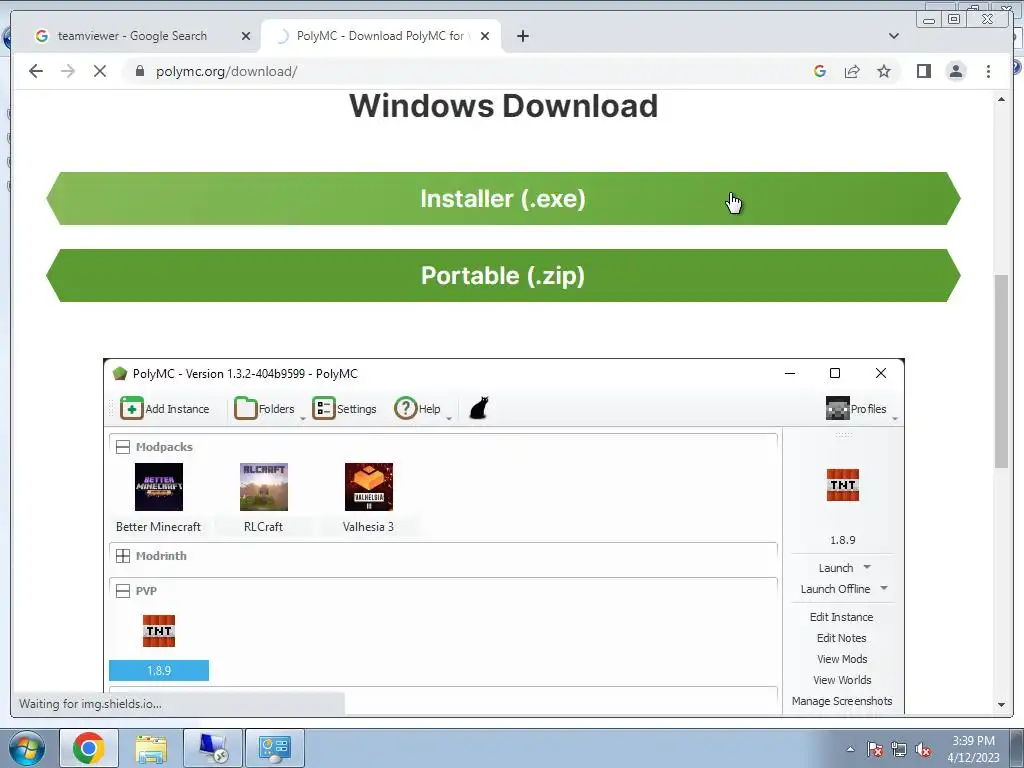This screenshot has width=1024, height=768.
Task: Click the remote desktop taskbar icon
Action: pos(213,748)
